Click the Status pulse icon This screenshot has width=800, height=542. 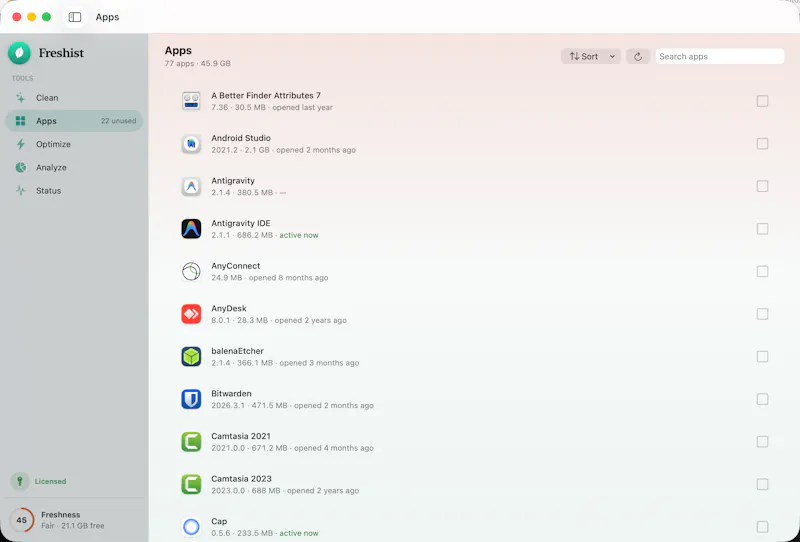20,191
